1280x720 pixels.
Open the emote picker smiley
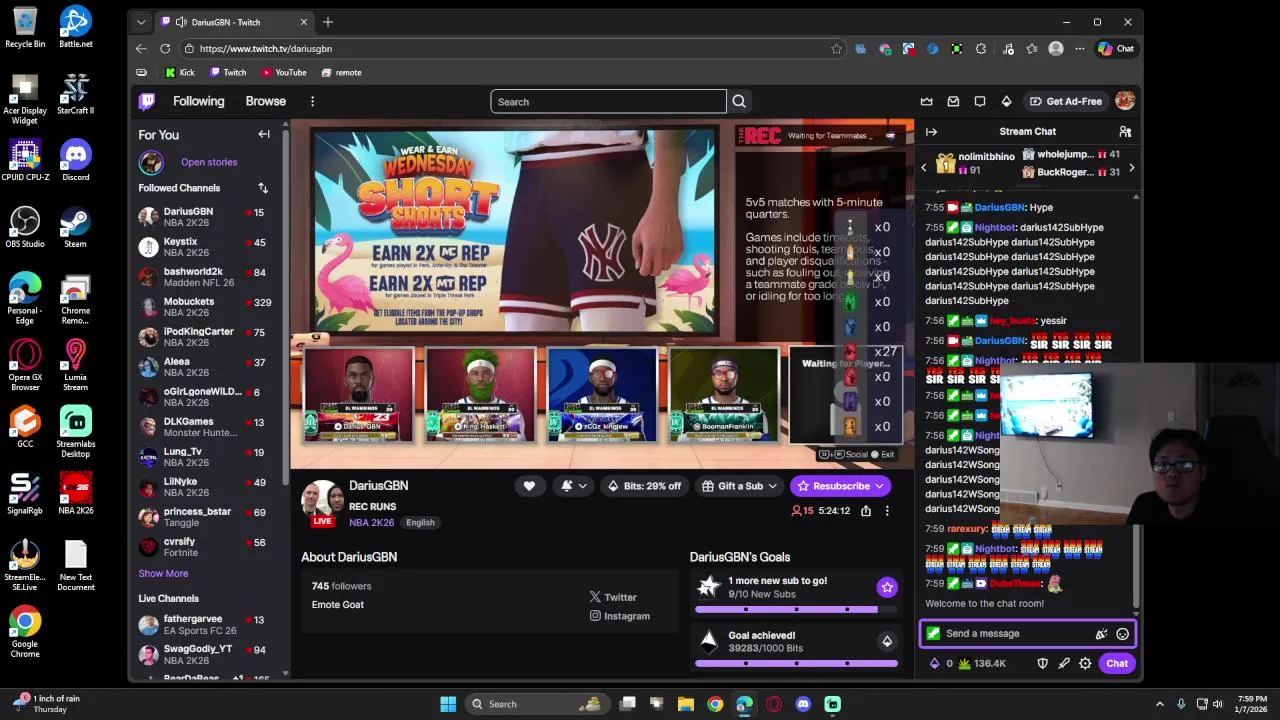(x=1122, y=634)
